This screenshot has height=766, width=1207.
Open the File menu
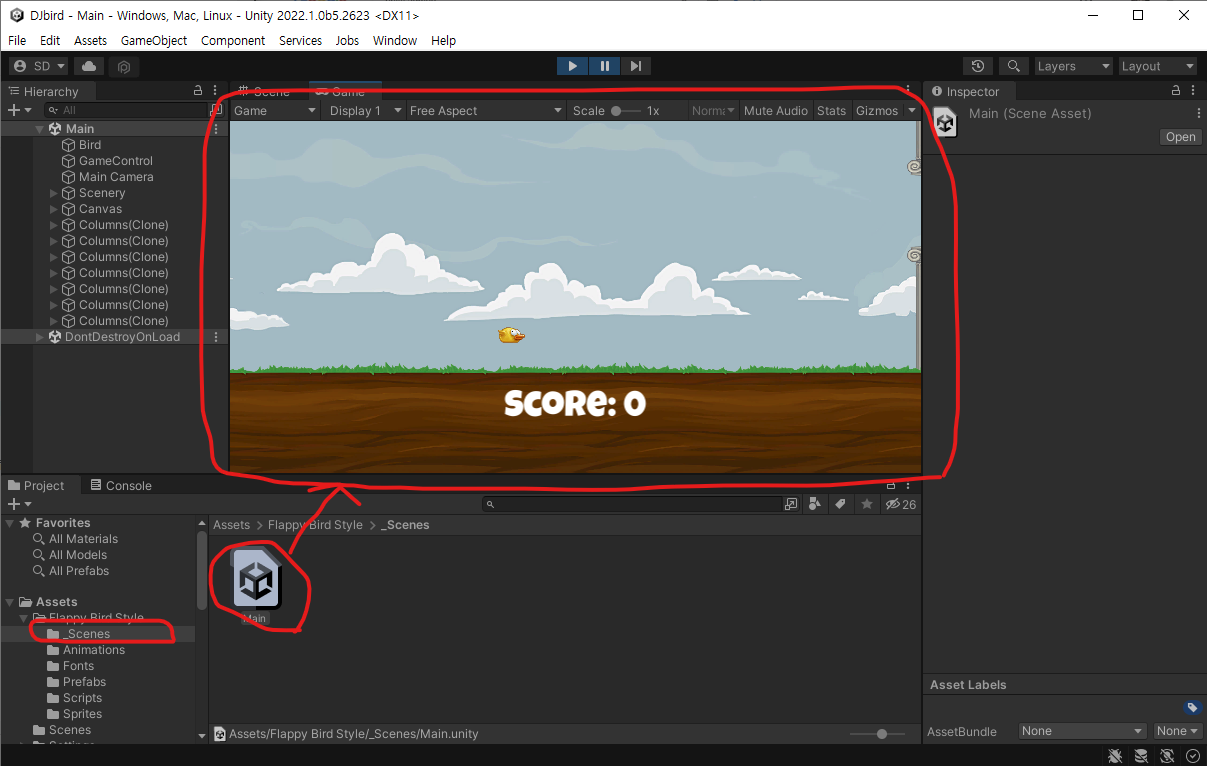tap(17, 40)
